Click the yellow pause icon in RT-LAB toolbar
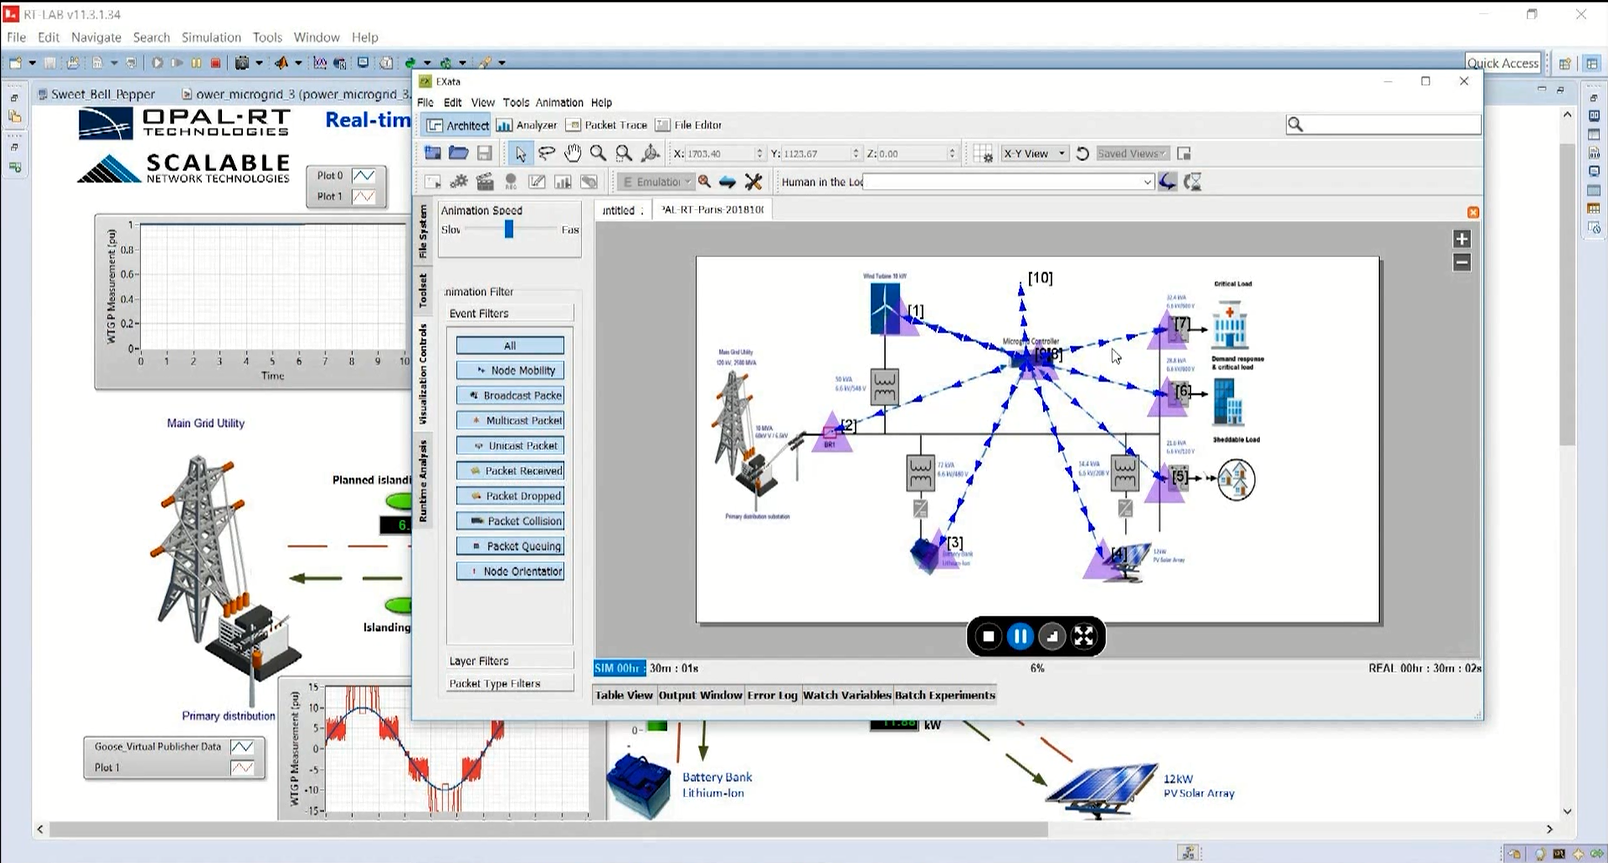This screenshot has height=863, width=1608. pos(196,63)
